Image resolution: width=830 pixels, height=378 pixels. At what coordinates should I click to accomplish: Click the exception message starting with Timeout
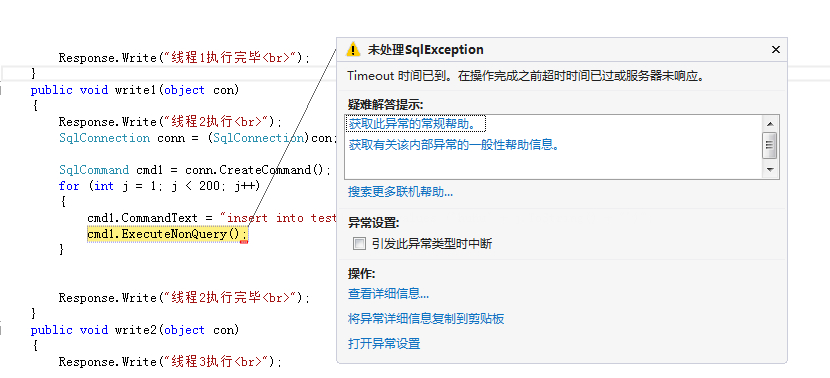pos(526,76)
